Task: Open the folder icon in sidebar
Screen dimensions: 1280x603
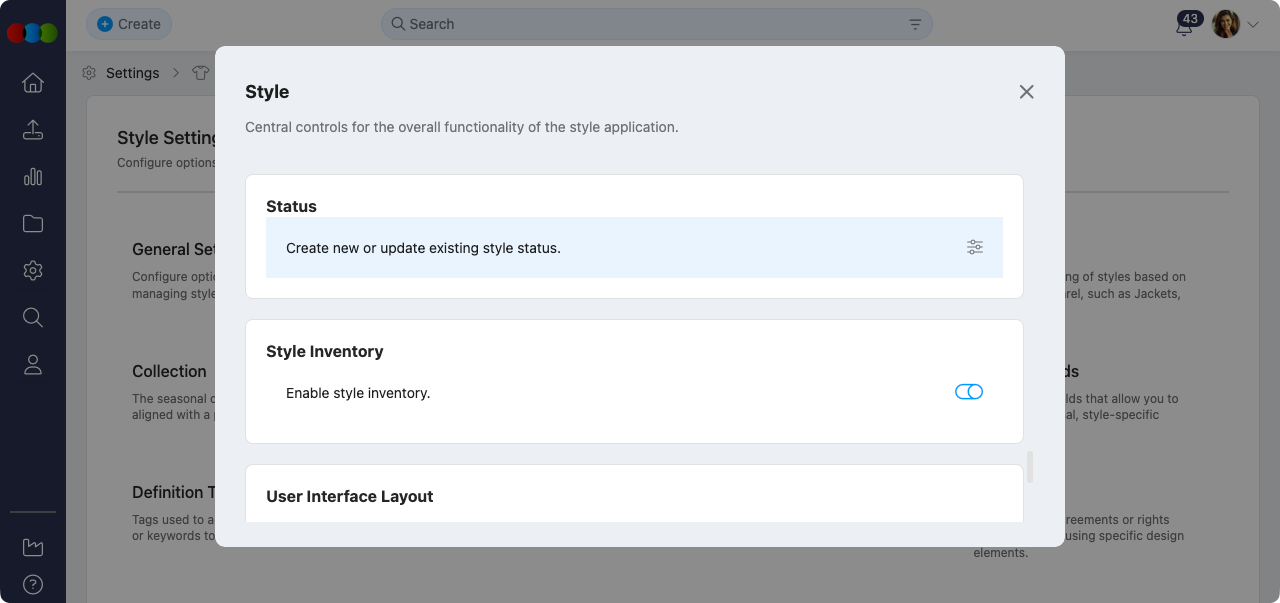Action: tap(33, 224)
